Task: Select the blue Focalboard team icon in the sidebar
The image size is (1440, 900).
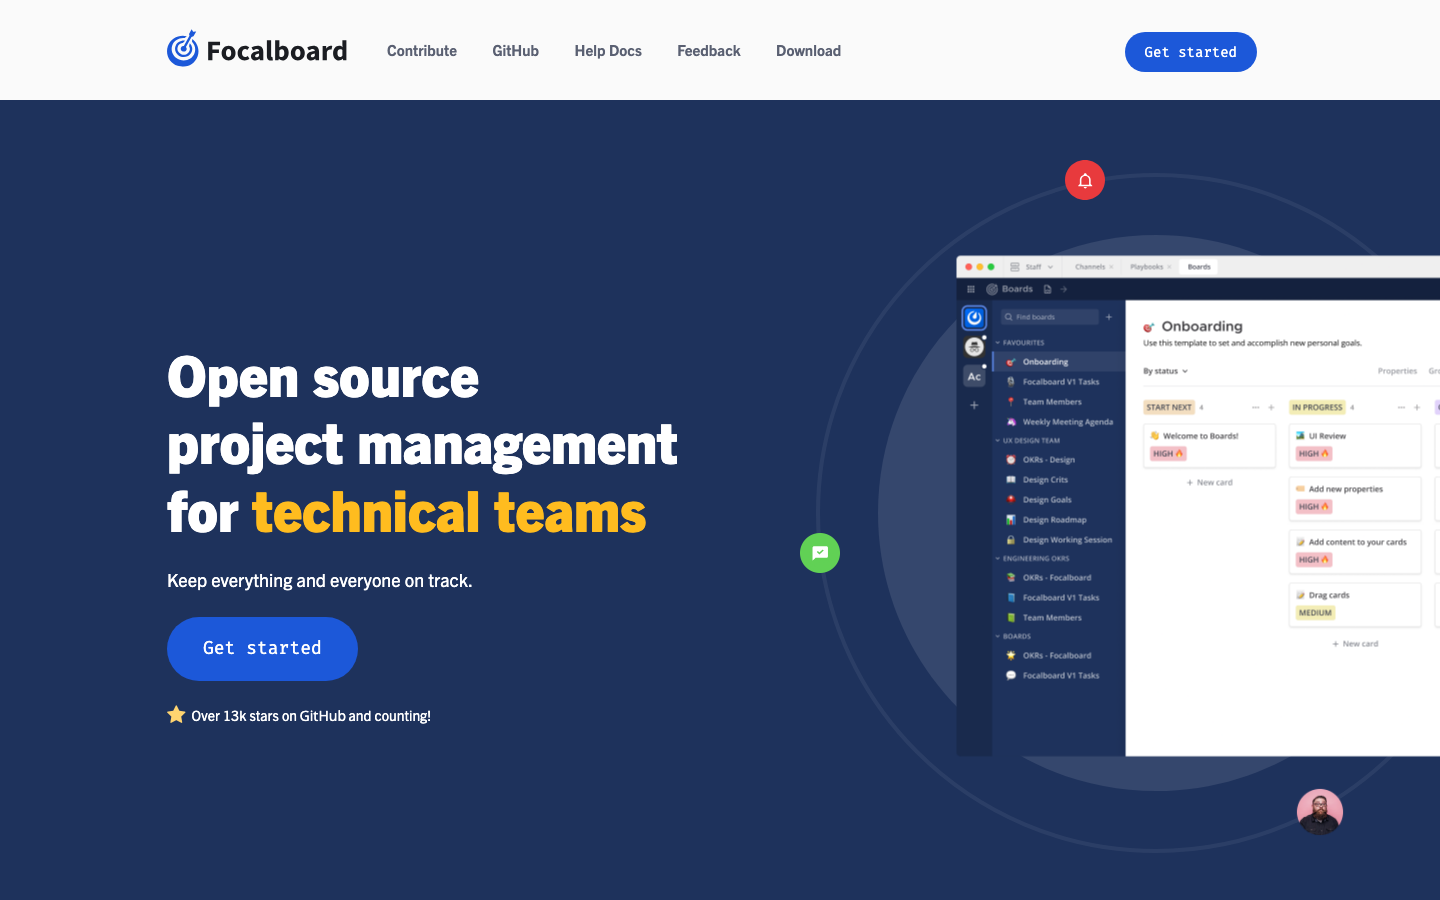Action: tap(974, 318)
